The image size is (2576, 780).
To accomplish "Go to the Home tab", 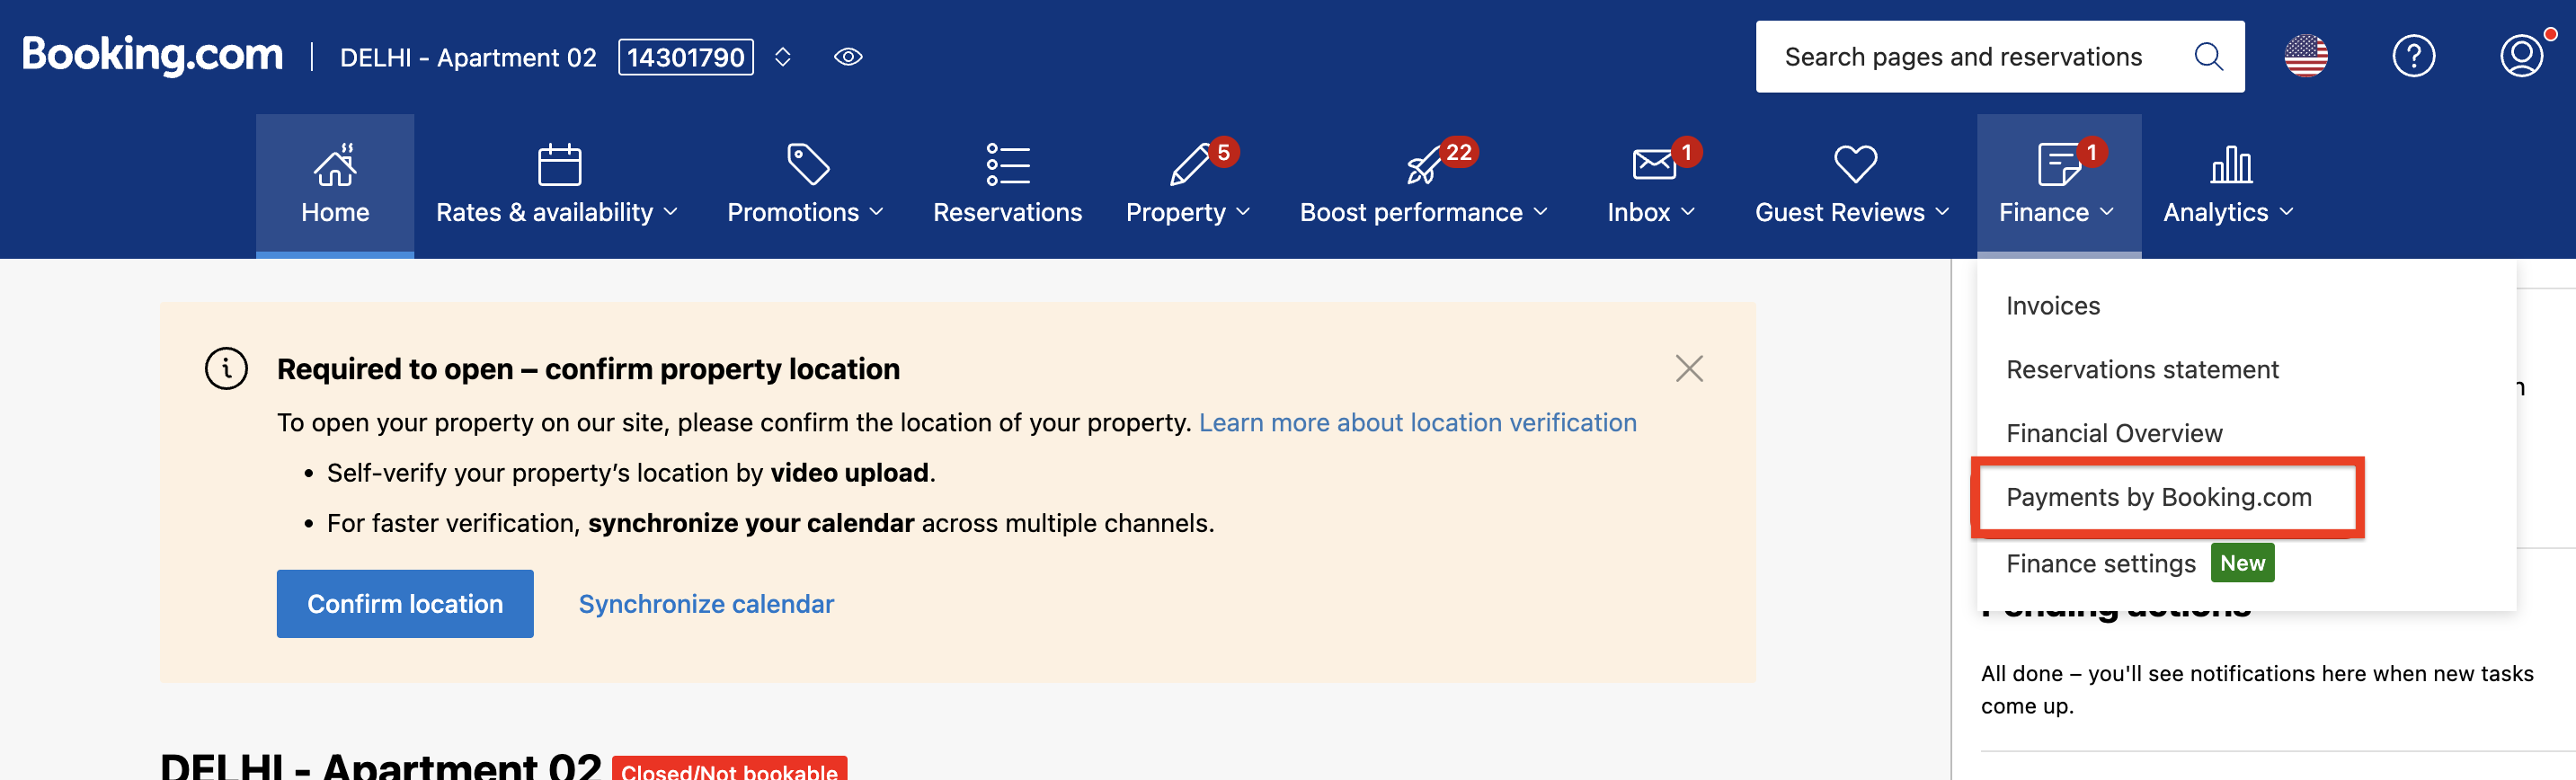I will pos(335,185).
